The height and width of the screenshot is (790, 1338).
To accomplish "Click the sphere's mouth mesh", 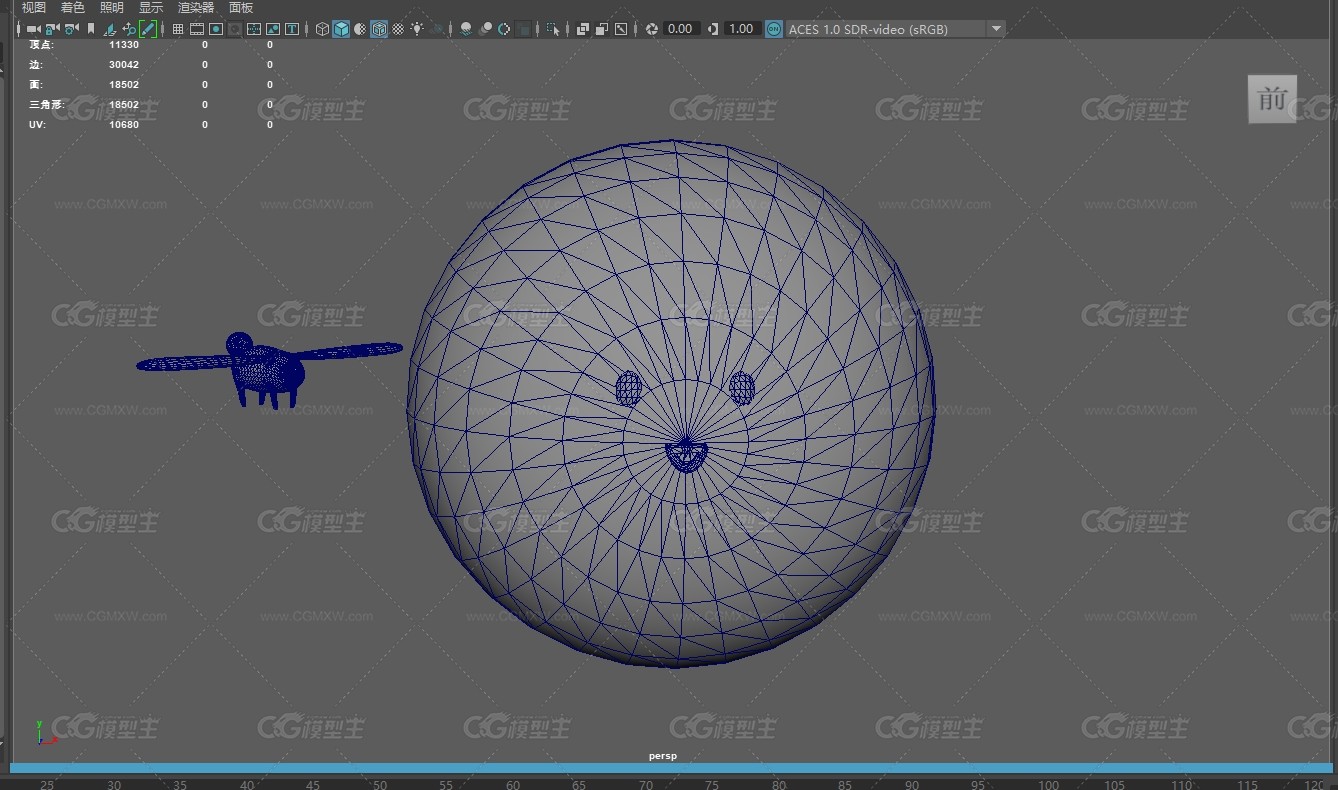I will click(685, 457).
